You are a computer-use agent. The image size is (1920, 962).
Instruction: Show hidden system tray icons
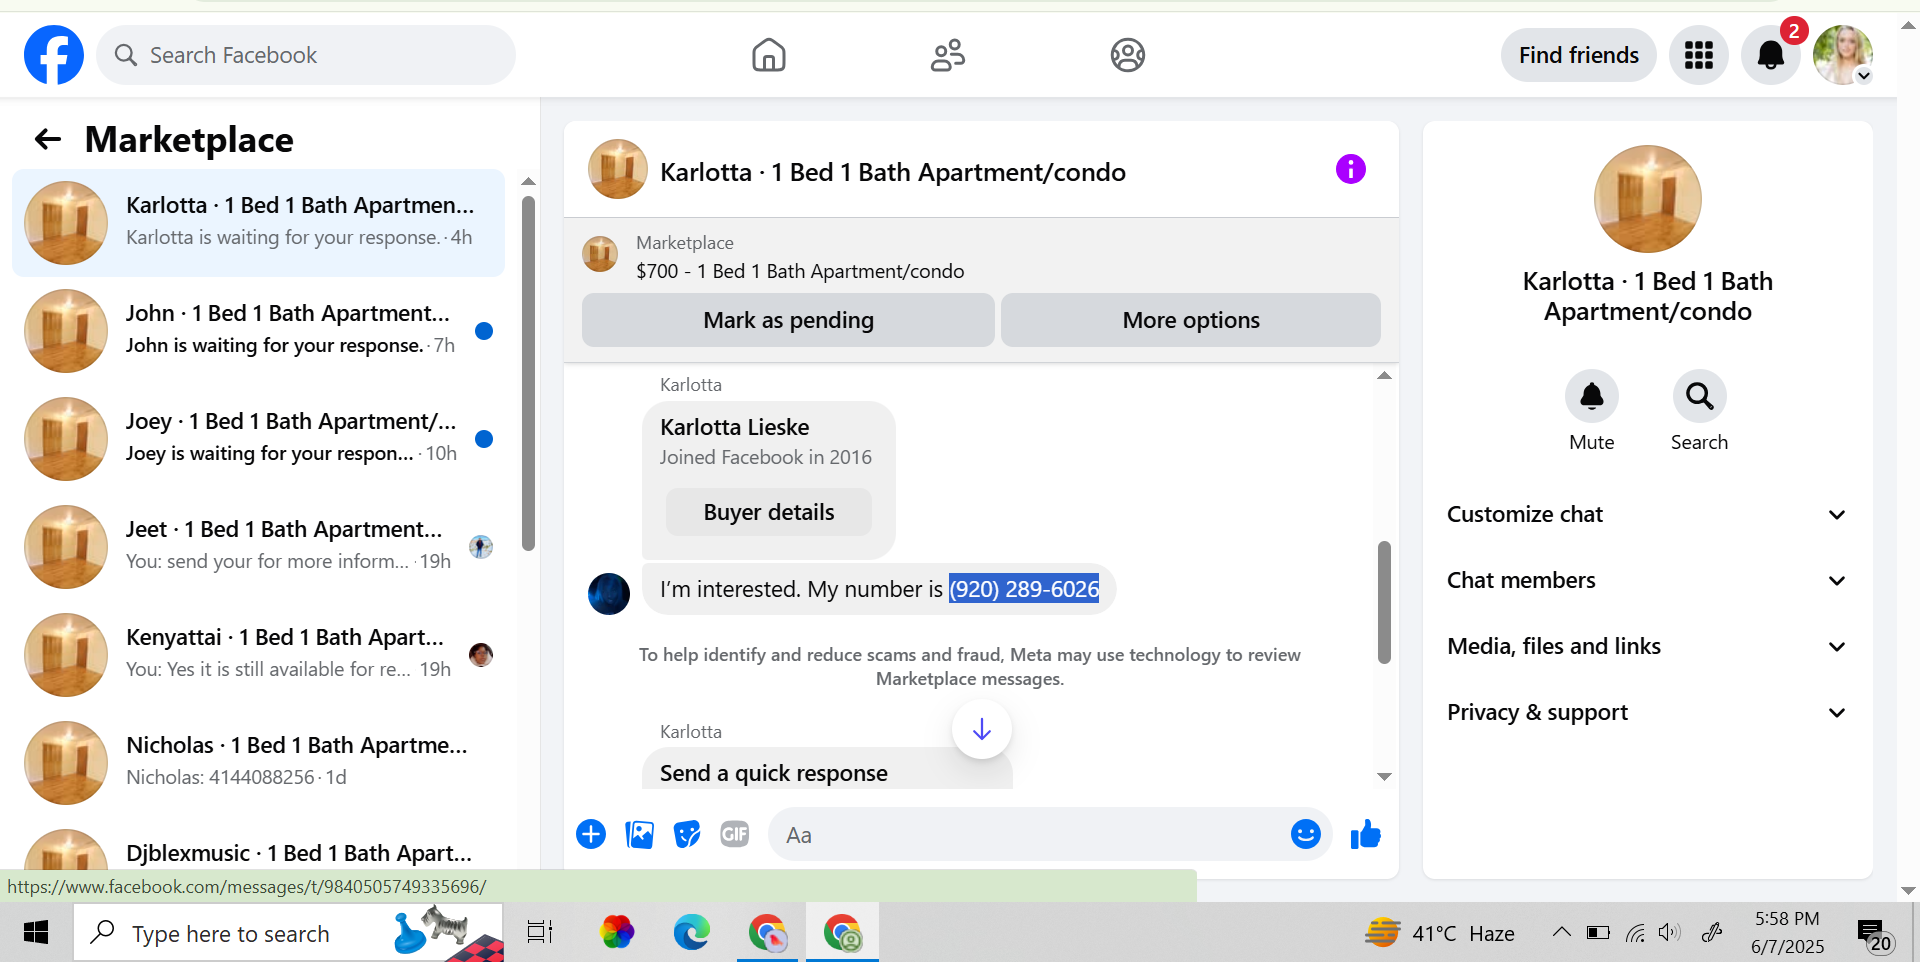[1561, 933]
